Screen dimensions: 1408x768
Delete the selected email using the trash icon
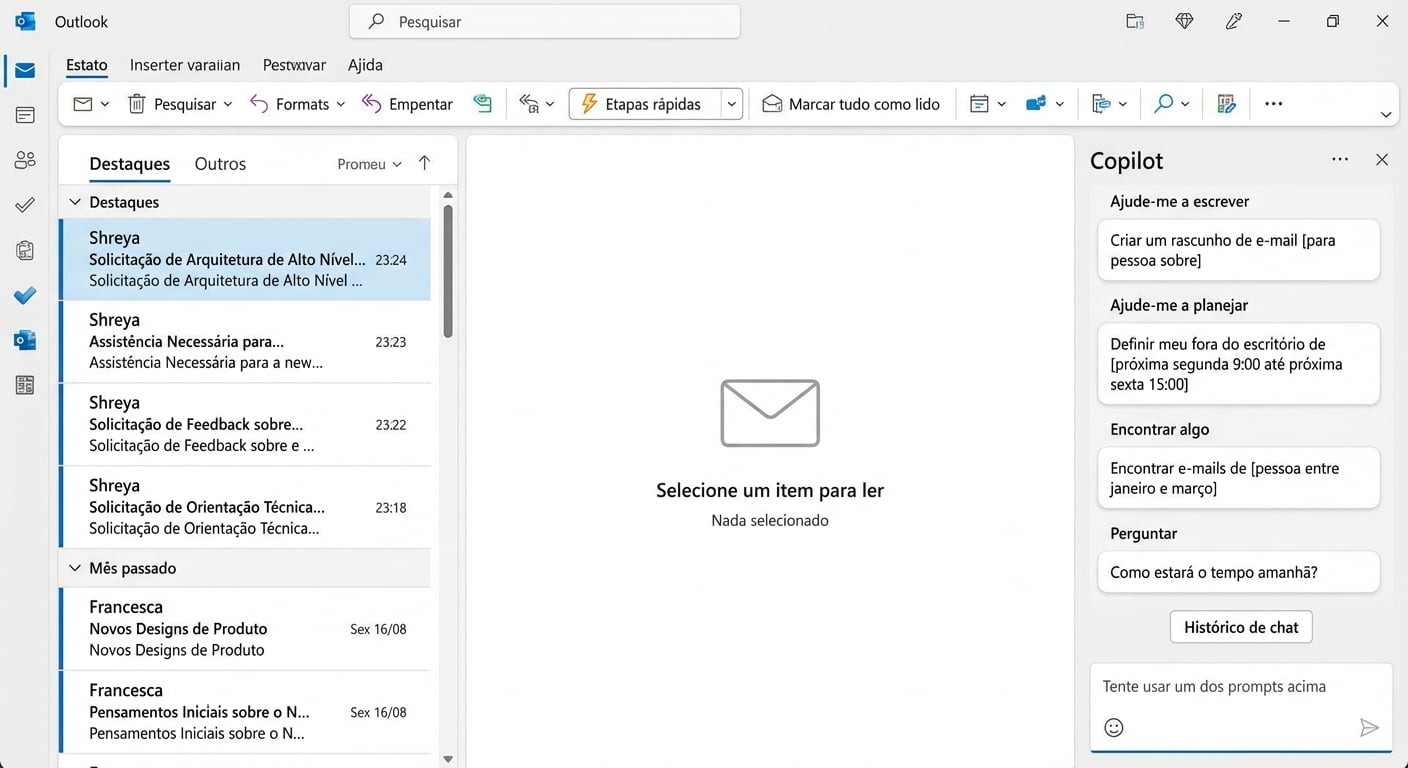(x=137, y=103)
